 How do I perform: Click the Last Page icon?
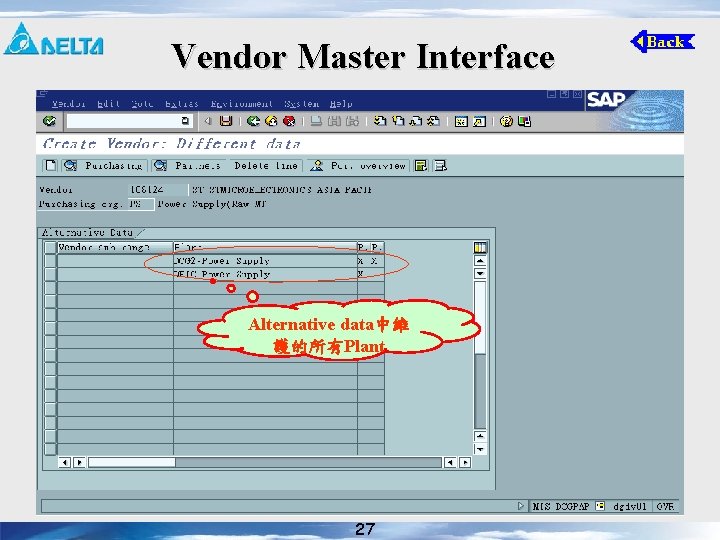point(433,121)
